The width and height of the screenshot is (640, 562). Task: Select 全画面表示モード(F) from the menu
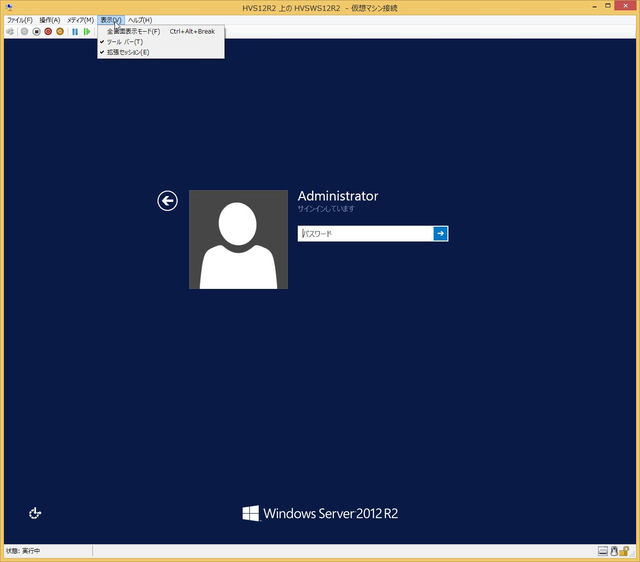point(161,31)
